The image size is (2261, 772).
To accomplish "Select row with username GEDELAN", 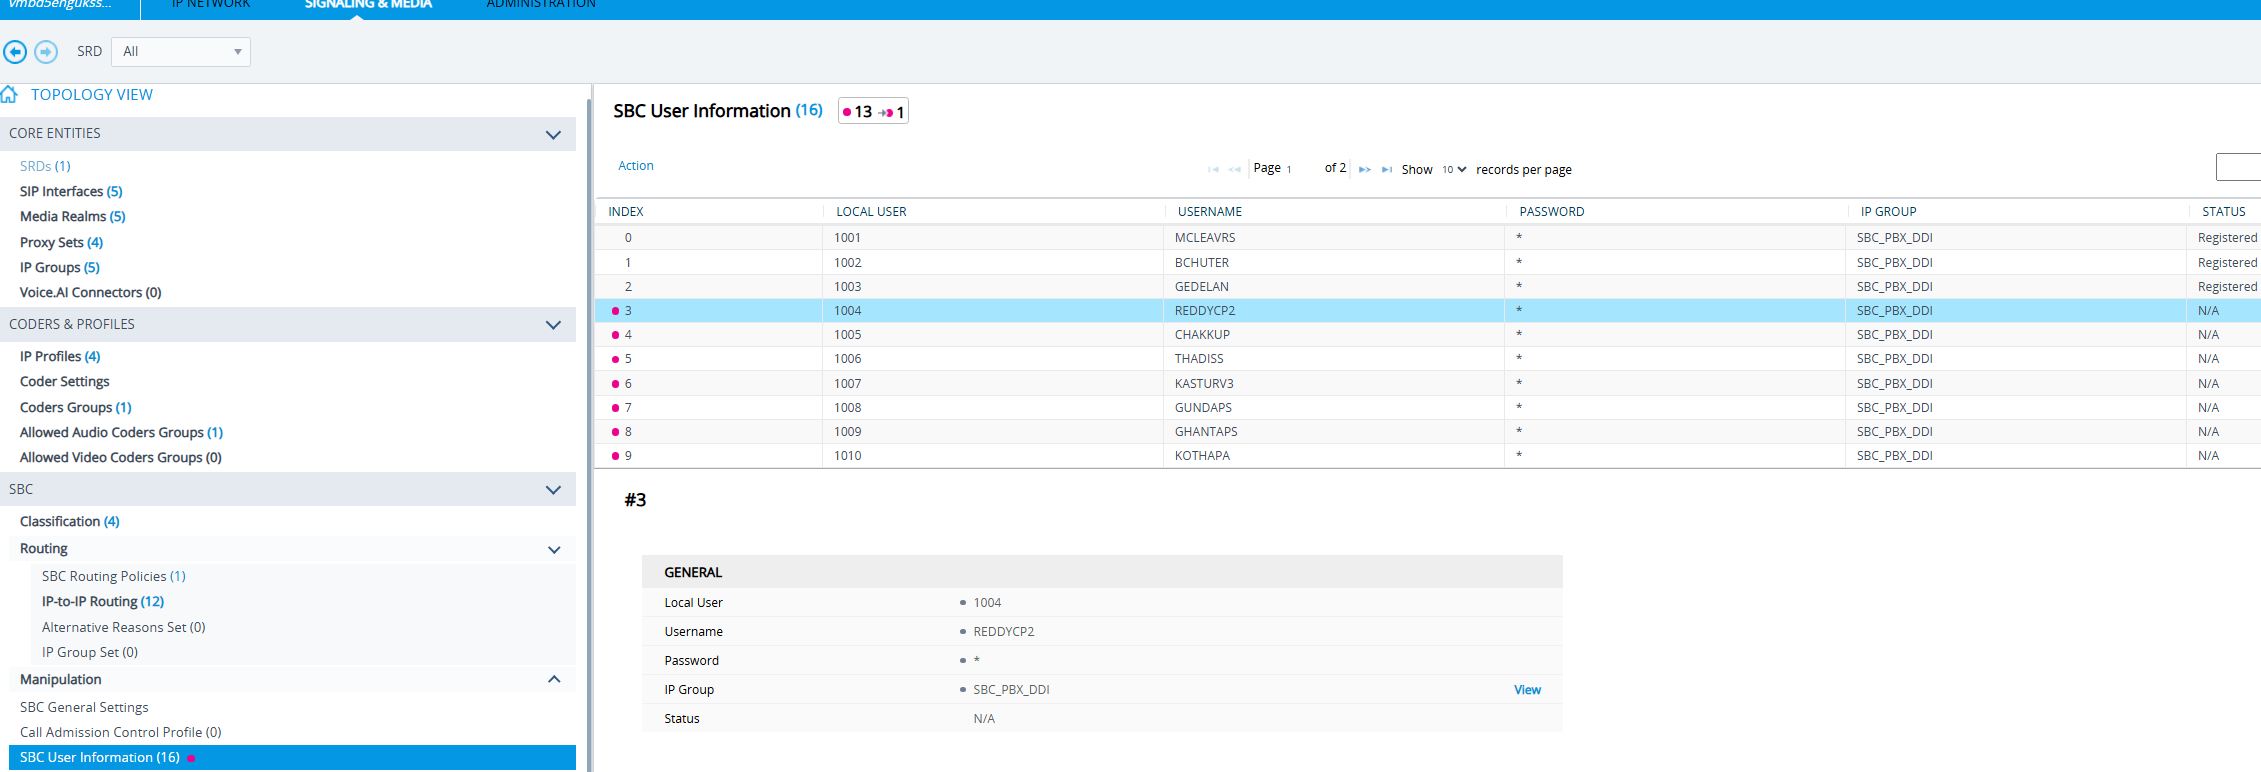I will point(1428,286).
